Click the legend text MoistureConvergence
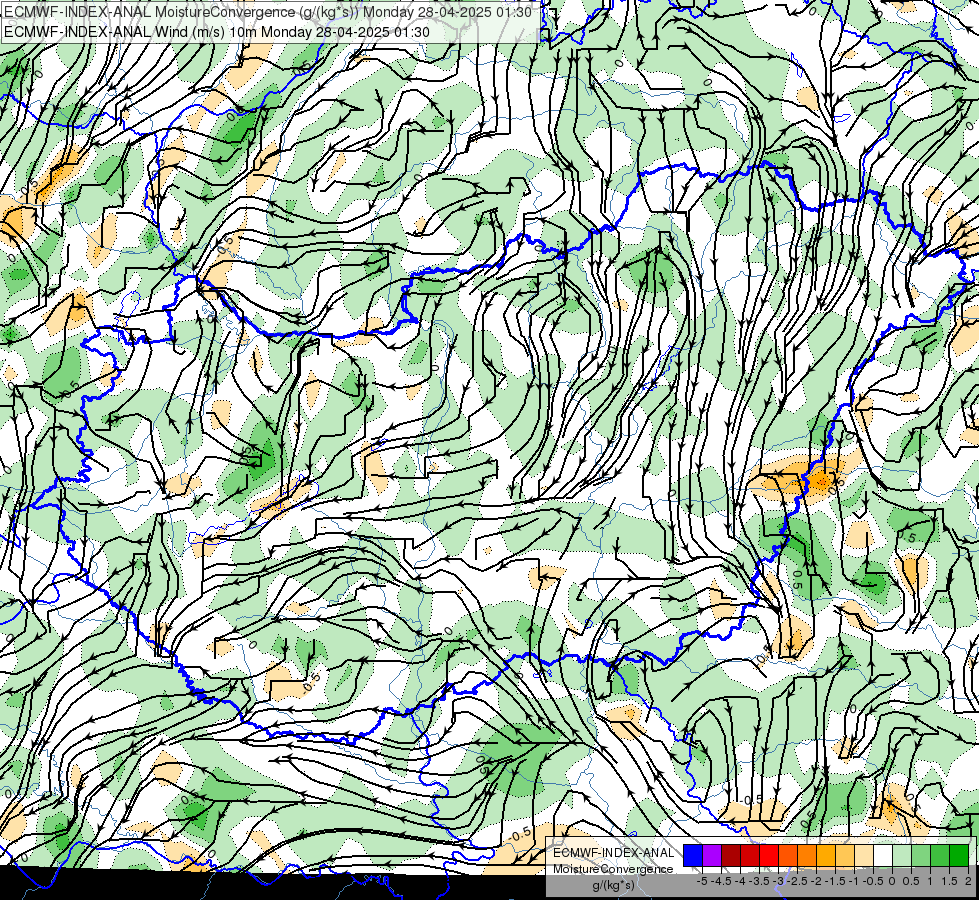 pos(613,869)
